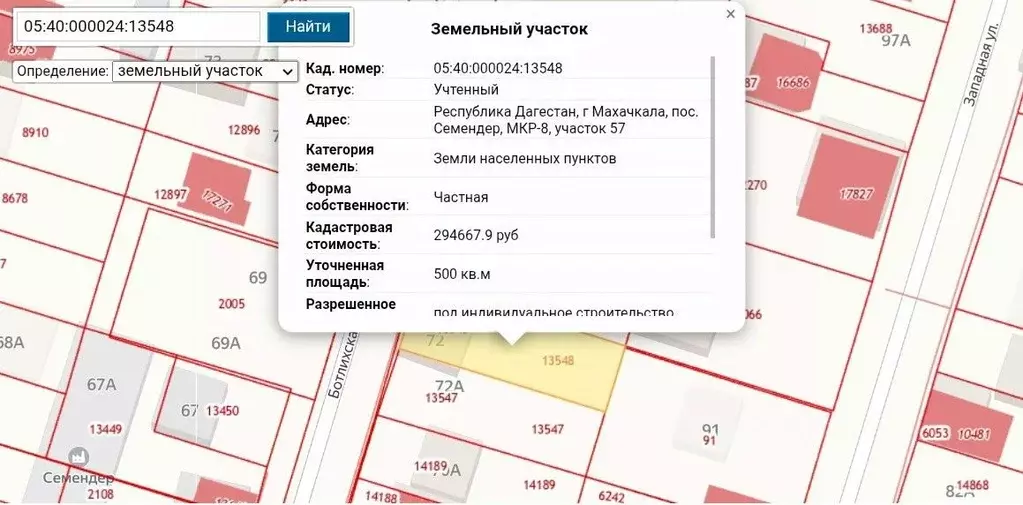This screenshot has height=505, width=1023.
Task: Open the Определение type dropdown
Action: click(204, 71)
